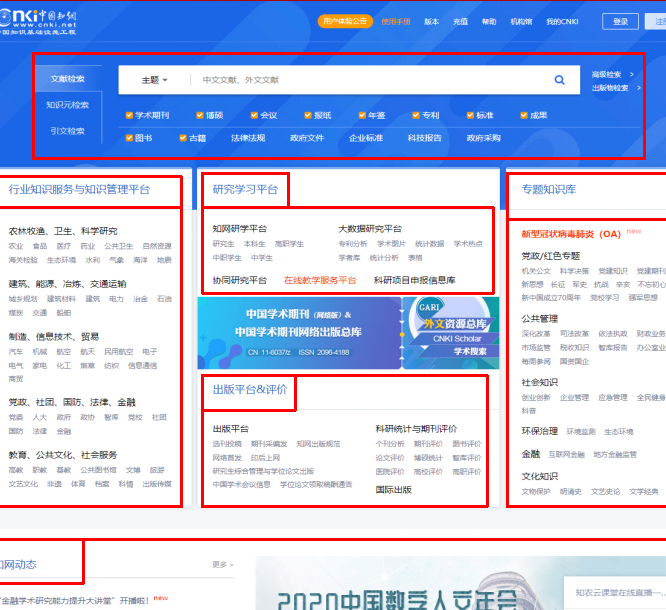Open 机构馆 in the top bar
The image size is (666, 610).
pos(521,22)
